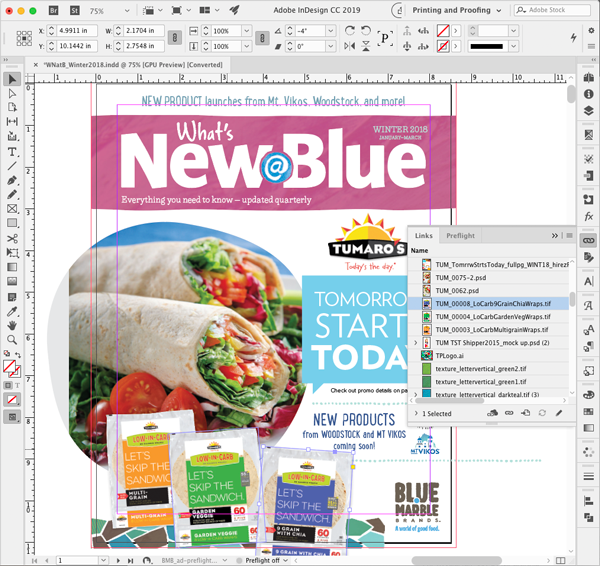Switch to the Preflight tab
This screenshot has height=566, width=600.
tap(460, 236)
